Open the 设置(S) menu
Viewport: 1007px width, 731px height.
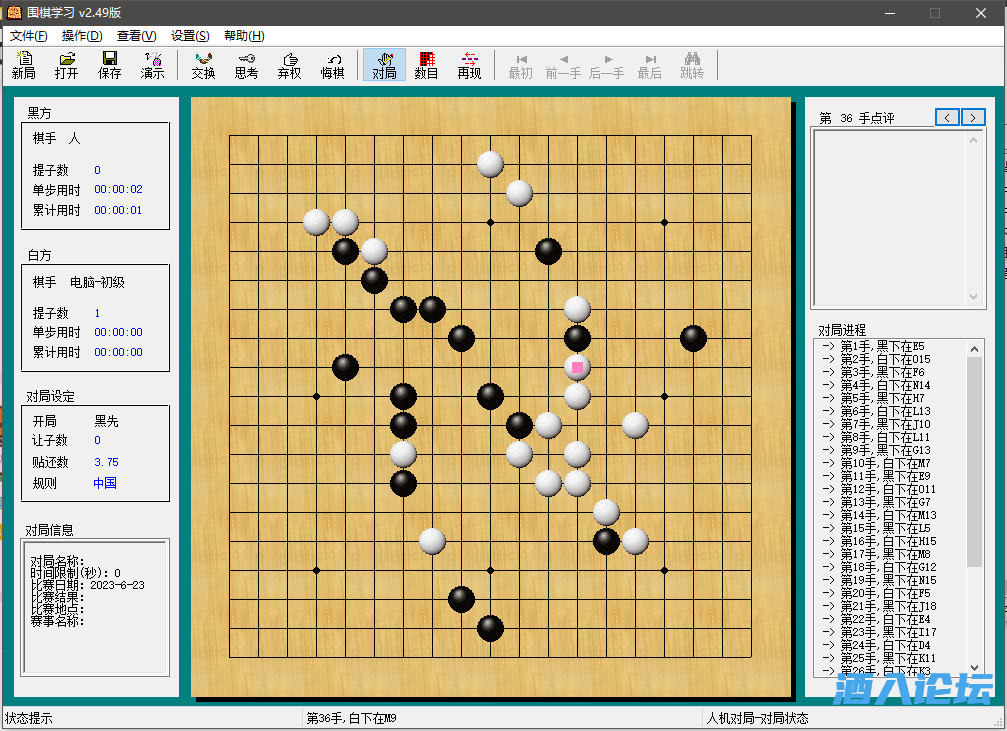(190, 35)
